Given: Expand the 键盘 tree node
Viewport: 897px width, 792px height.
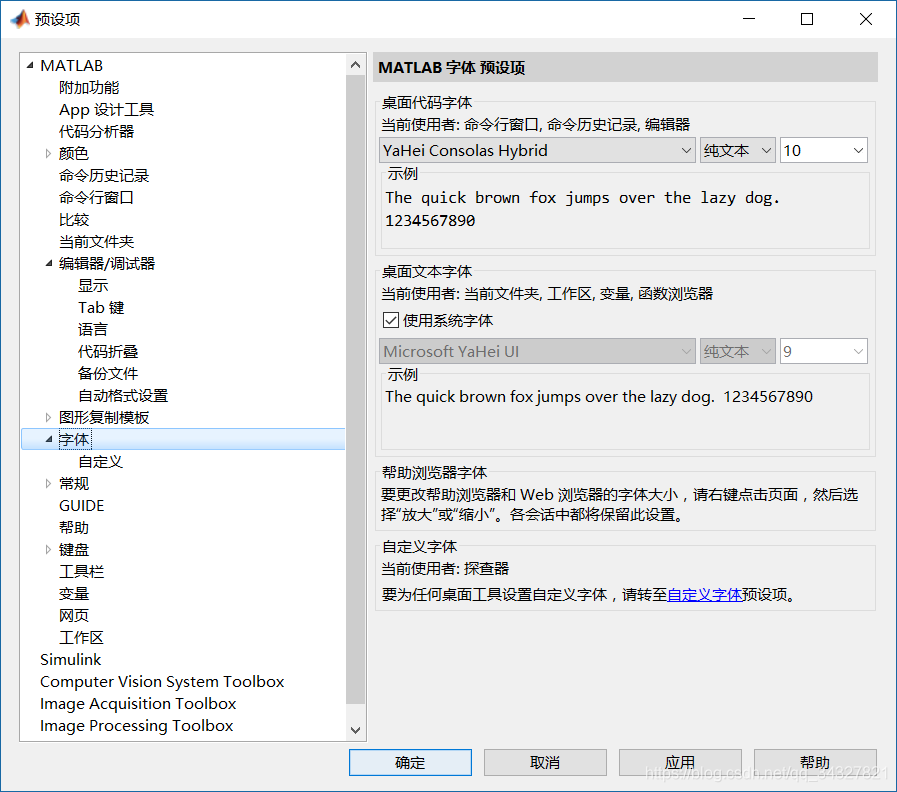Looking at the screenshot, I should pyautogui.click(x=49, y=549).
